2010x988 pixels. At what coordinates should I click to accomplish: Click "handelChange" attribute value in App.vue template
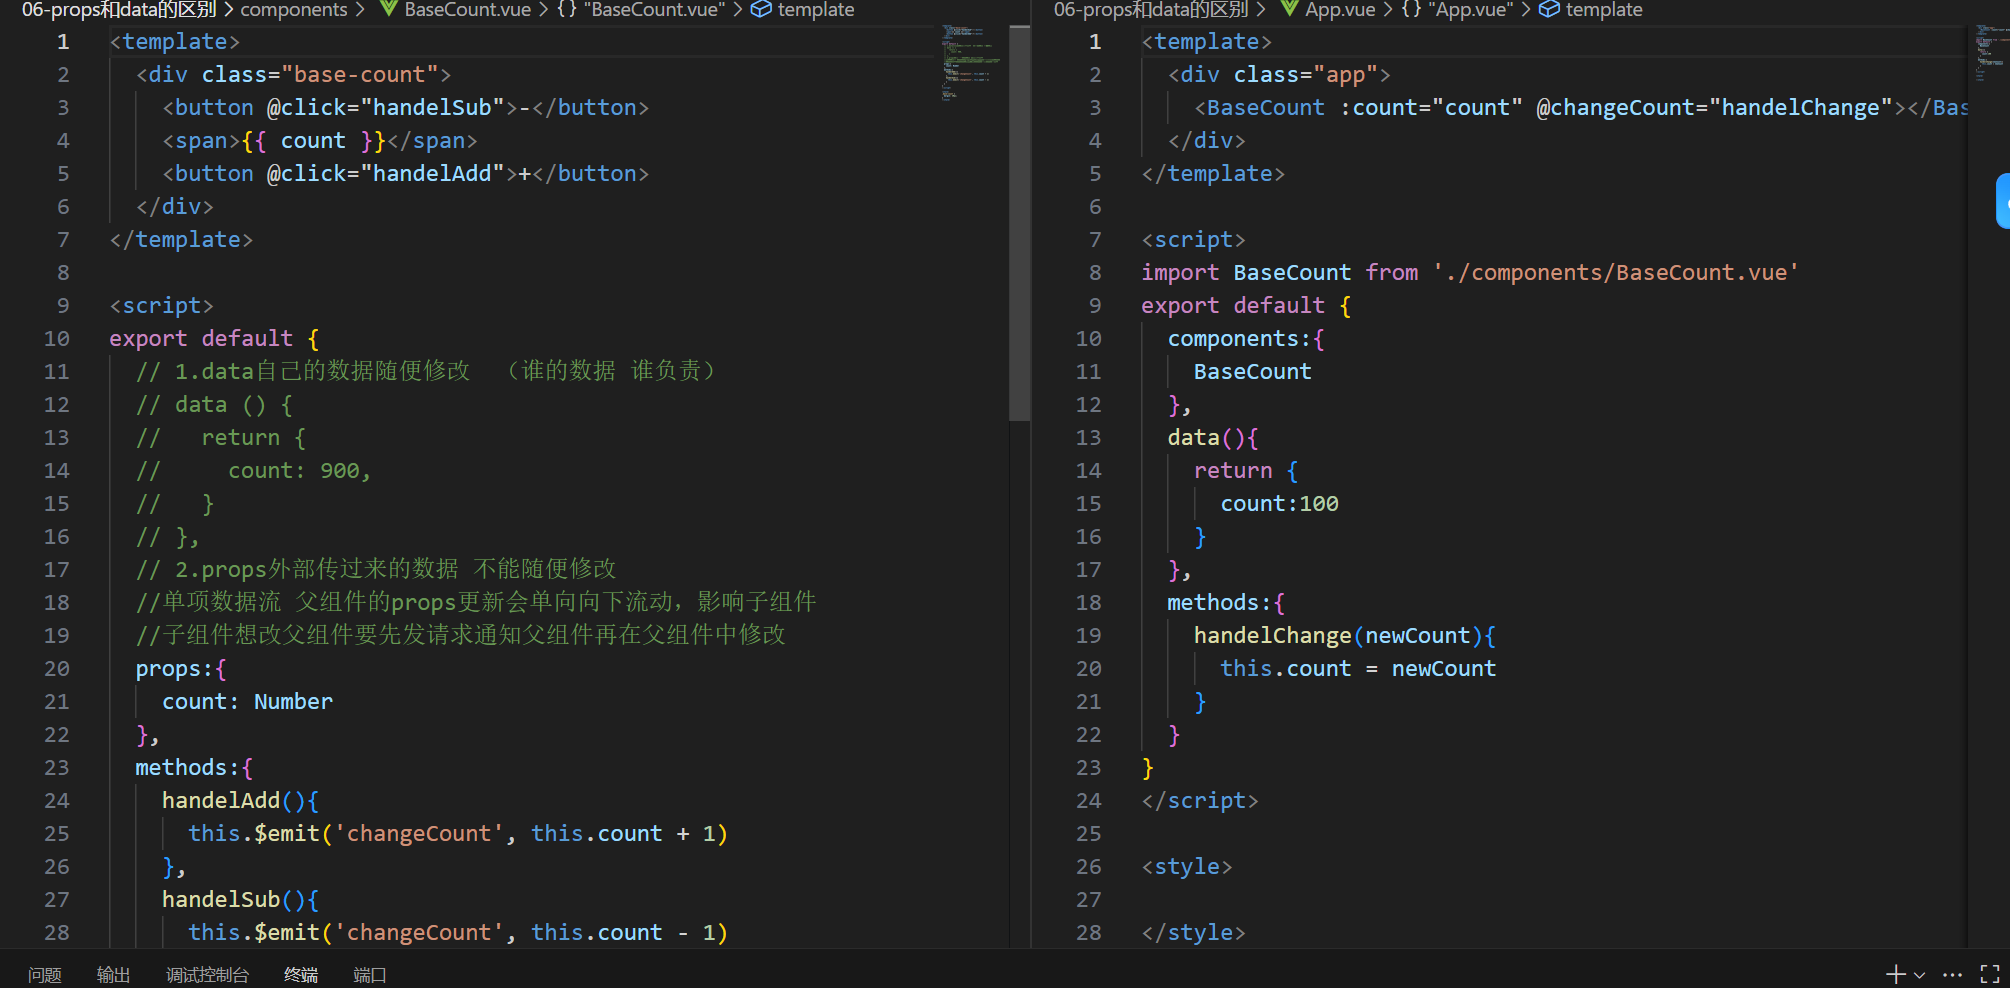pos(1801,108)
